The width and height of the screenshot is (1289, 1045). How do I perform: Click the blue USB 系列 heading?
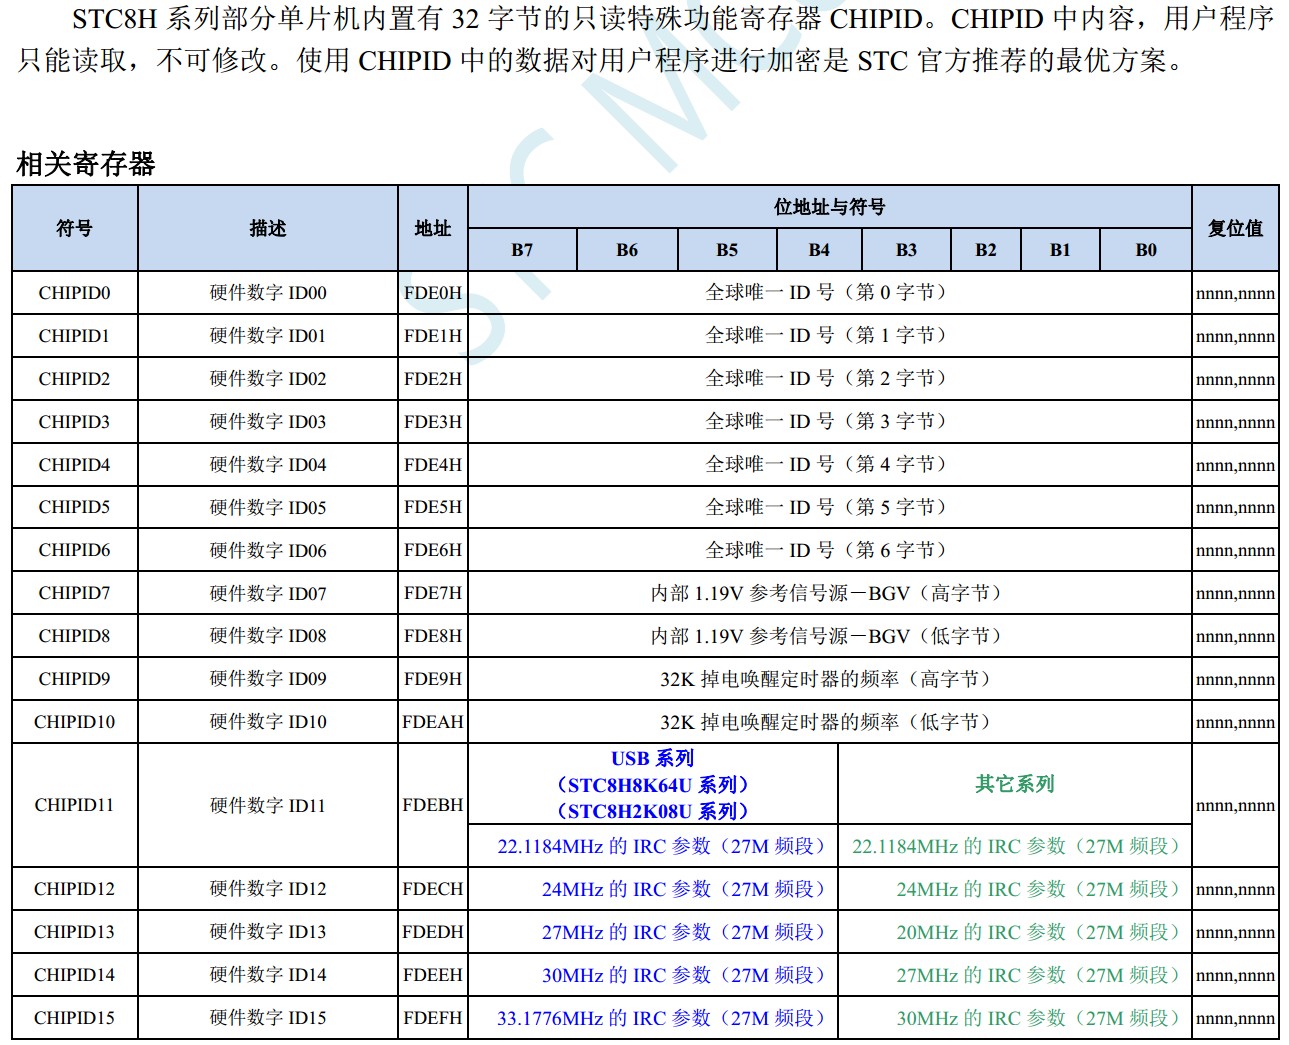653,759
